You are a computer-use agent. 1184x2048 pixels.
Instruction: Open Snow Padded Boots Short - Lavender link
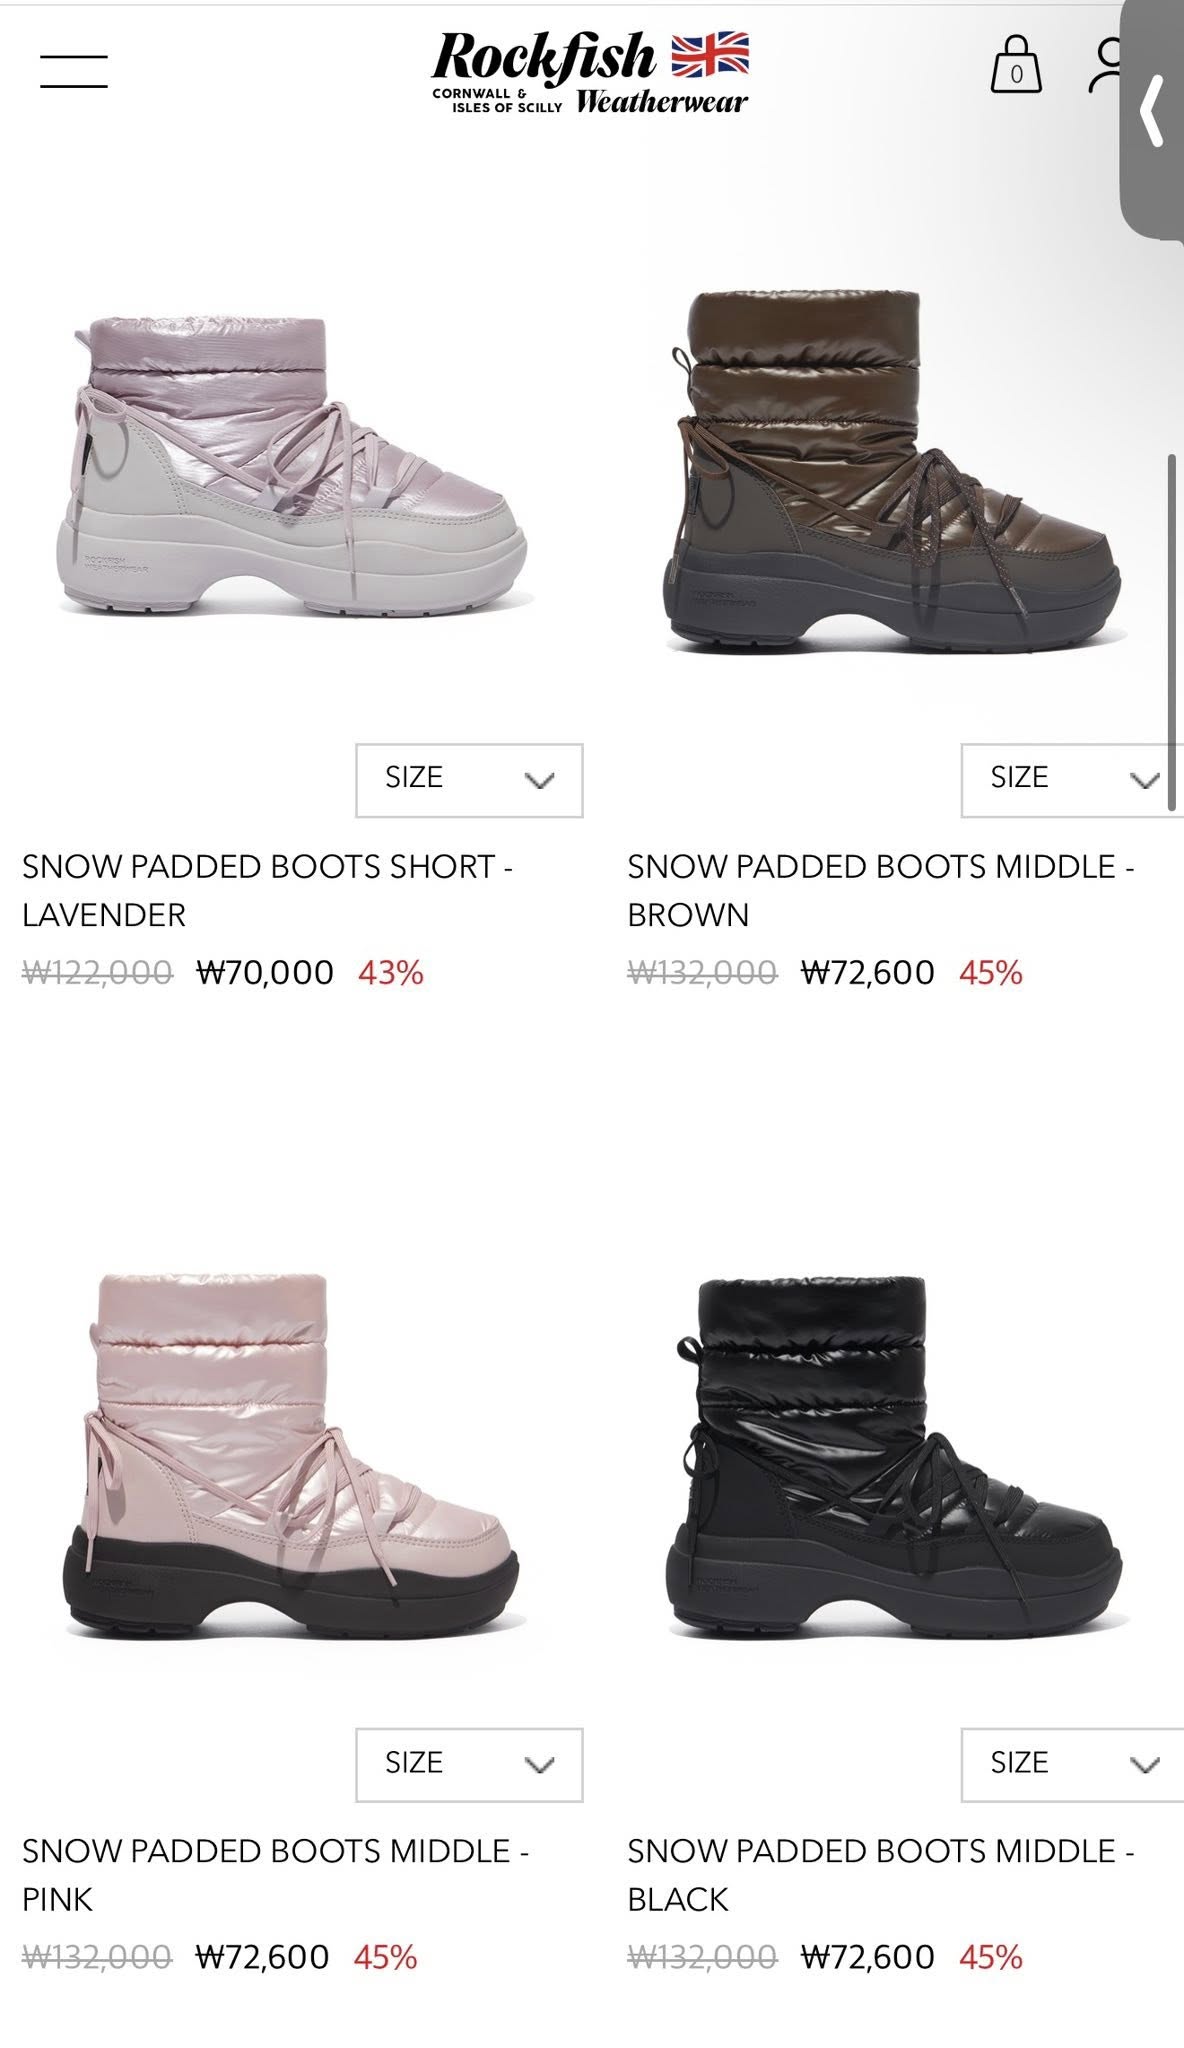click(268, 890)
